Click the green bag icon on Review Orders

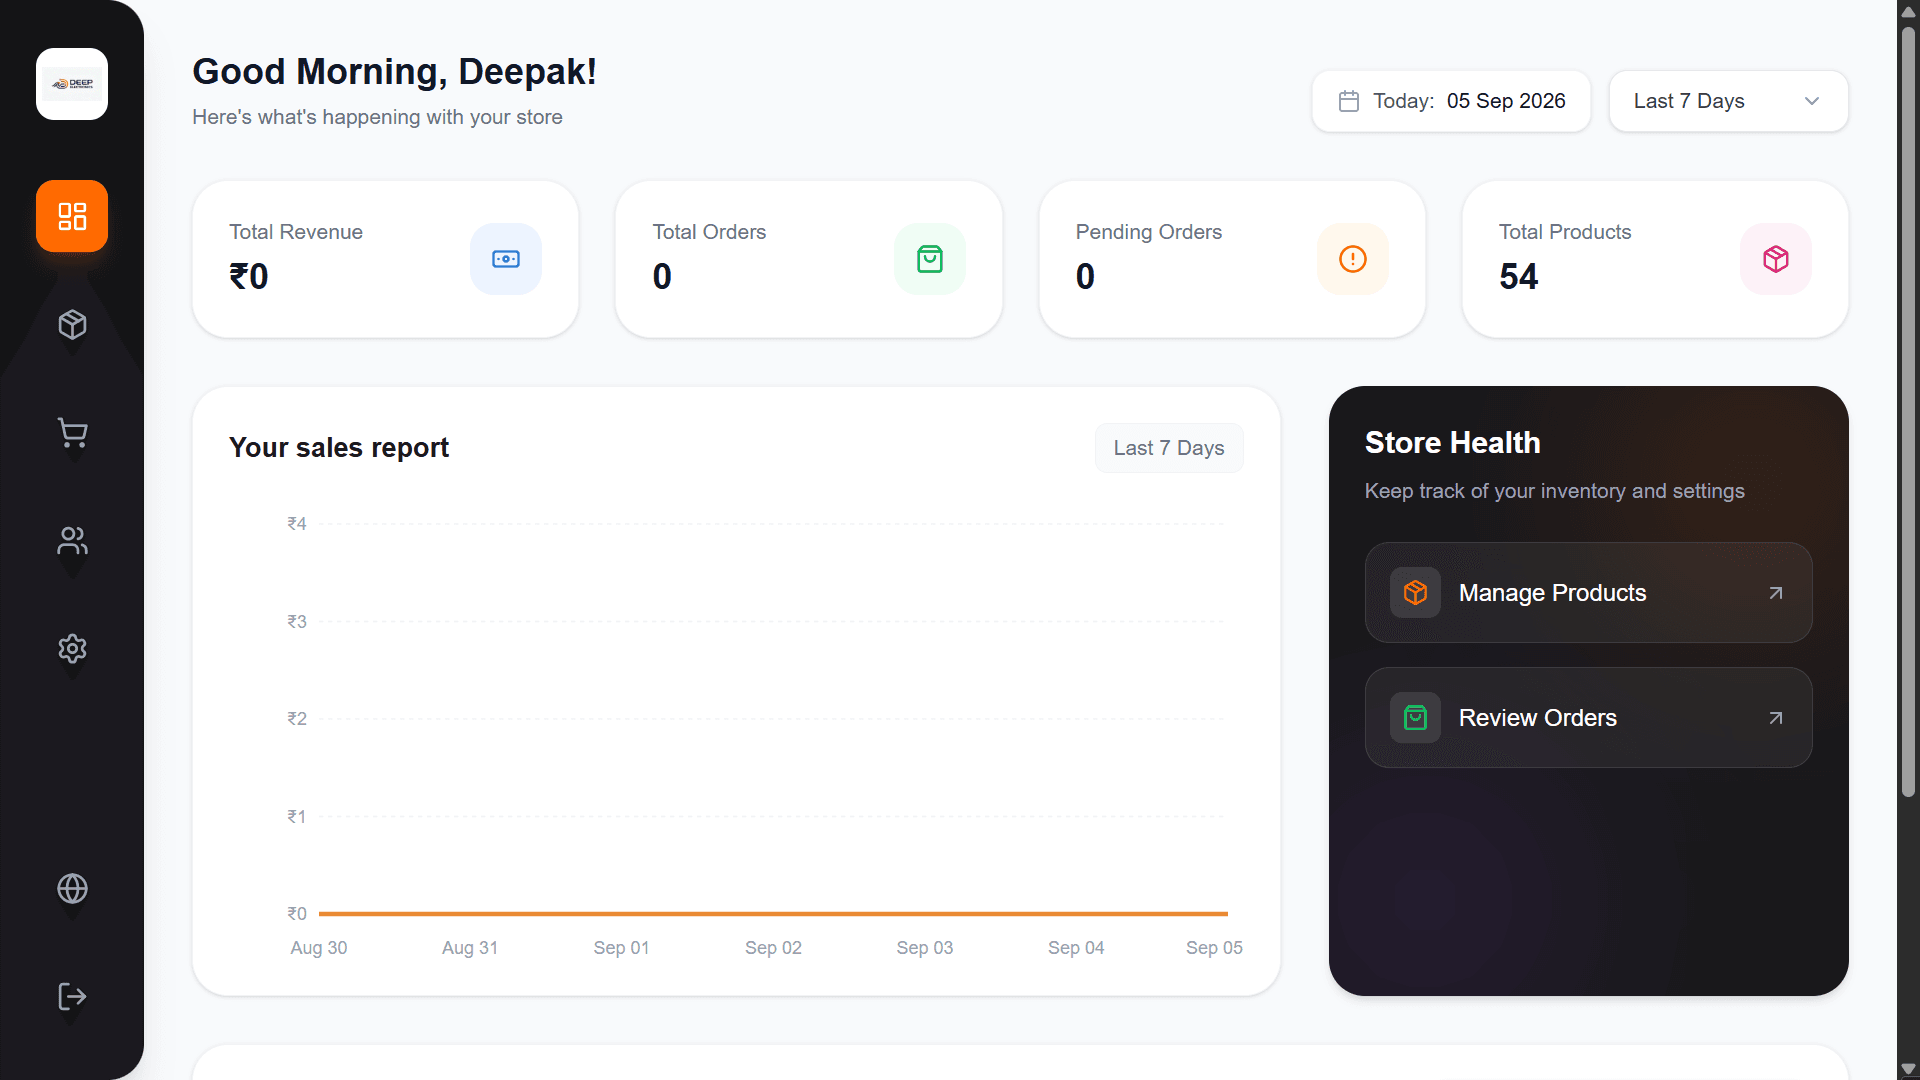coord(1415,718)
